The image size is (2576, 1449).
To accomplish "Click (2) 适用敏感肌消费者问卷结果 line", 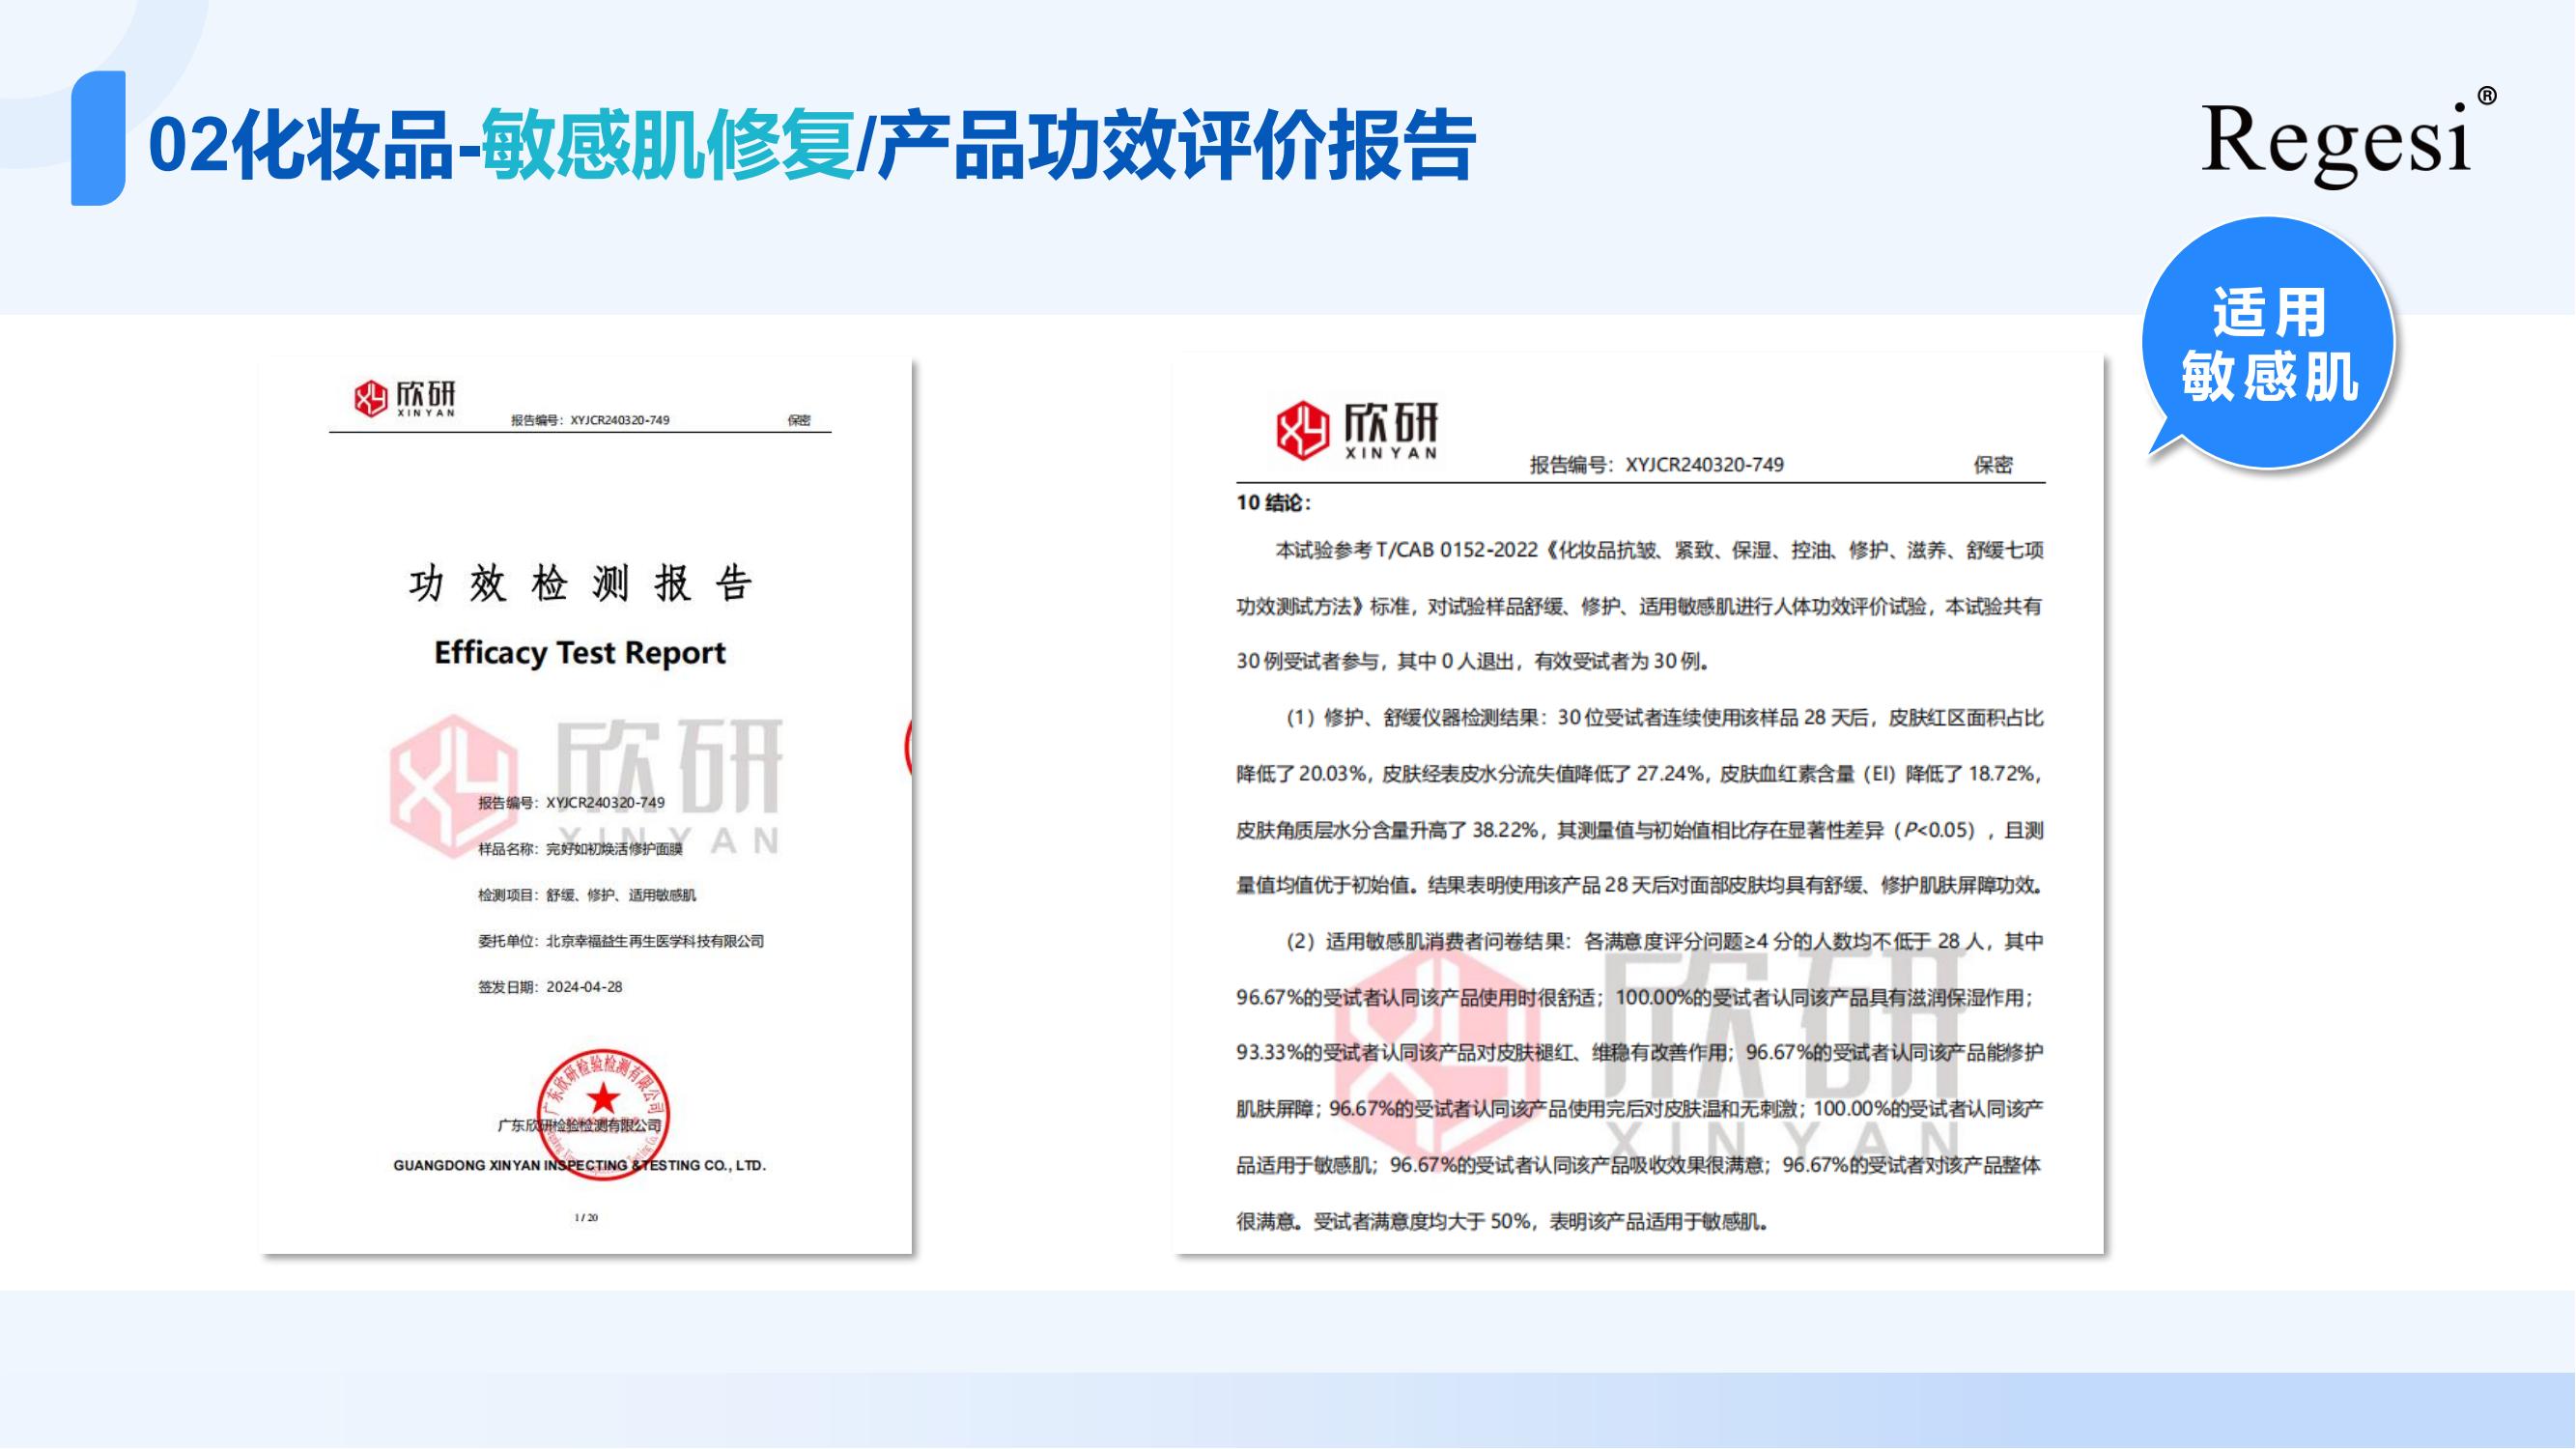I will tap(1665, 941).
